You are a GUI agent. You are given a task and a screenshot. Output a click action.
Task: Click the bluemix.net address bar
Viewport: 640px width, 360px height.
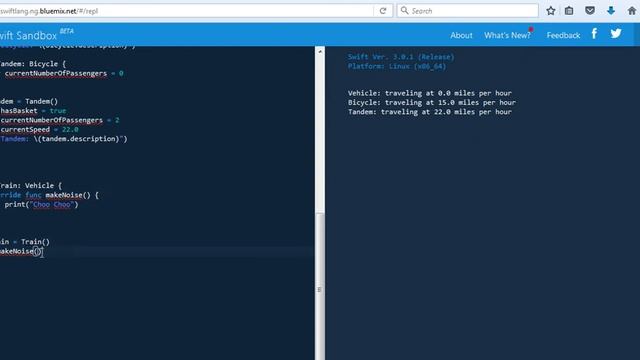tap(186, 11)
